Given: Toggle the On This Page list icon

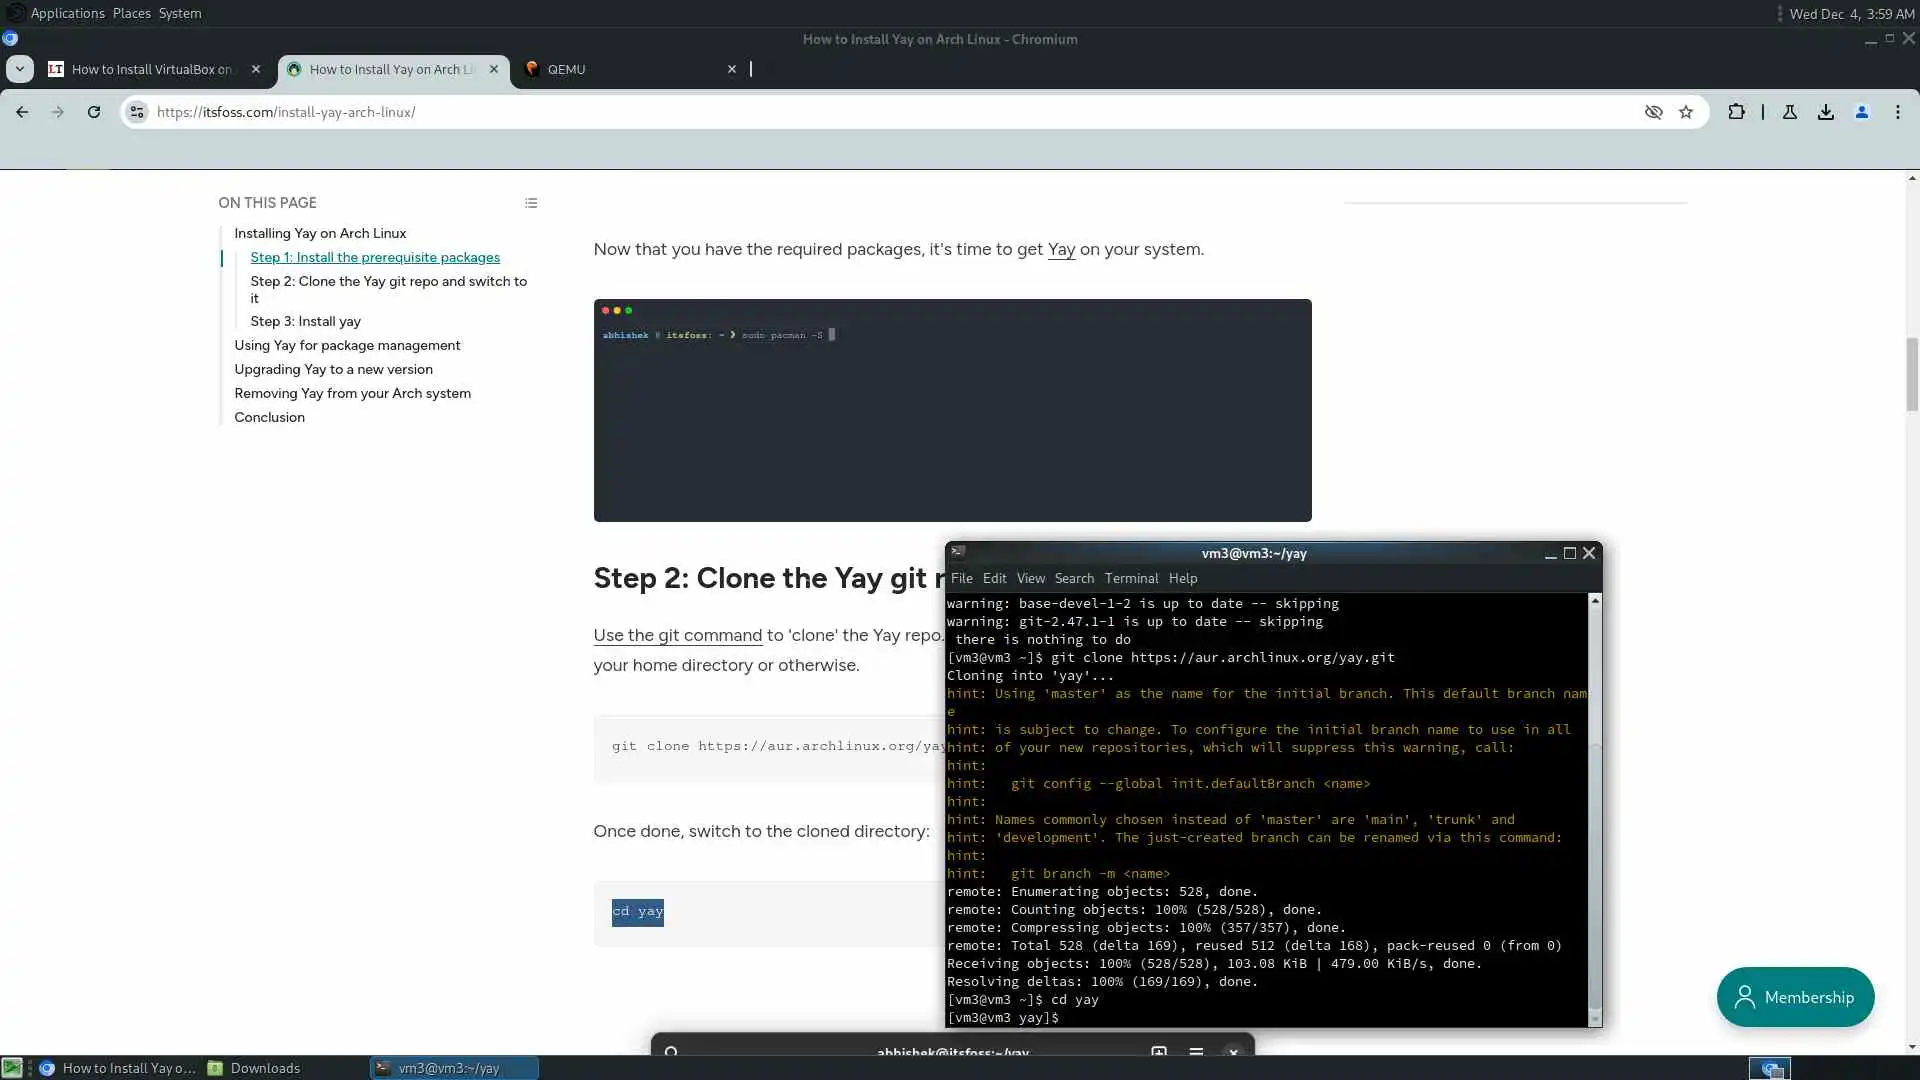Looking at the screenshot, I should coord(531,203).
